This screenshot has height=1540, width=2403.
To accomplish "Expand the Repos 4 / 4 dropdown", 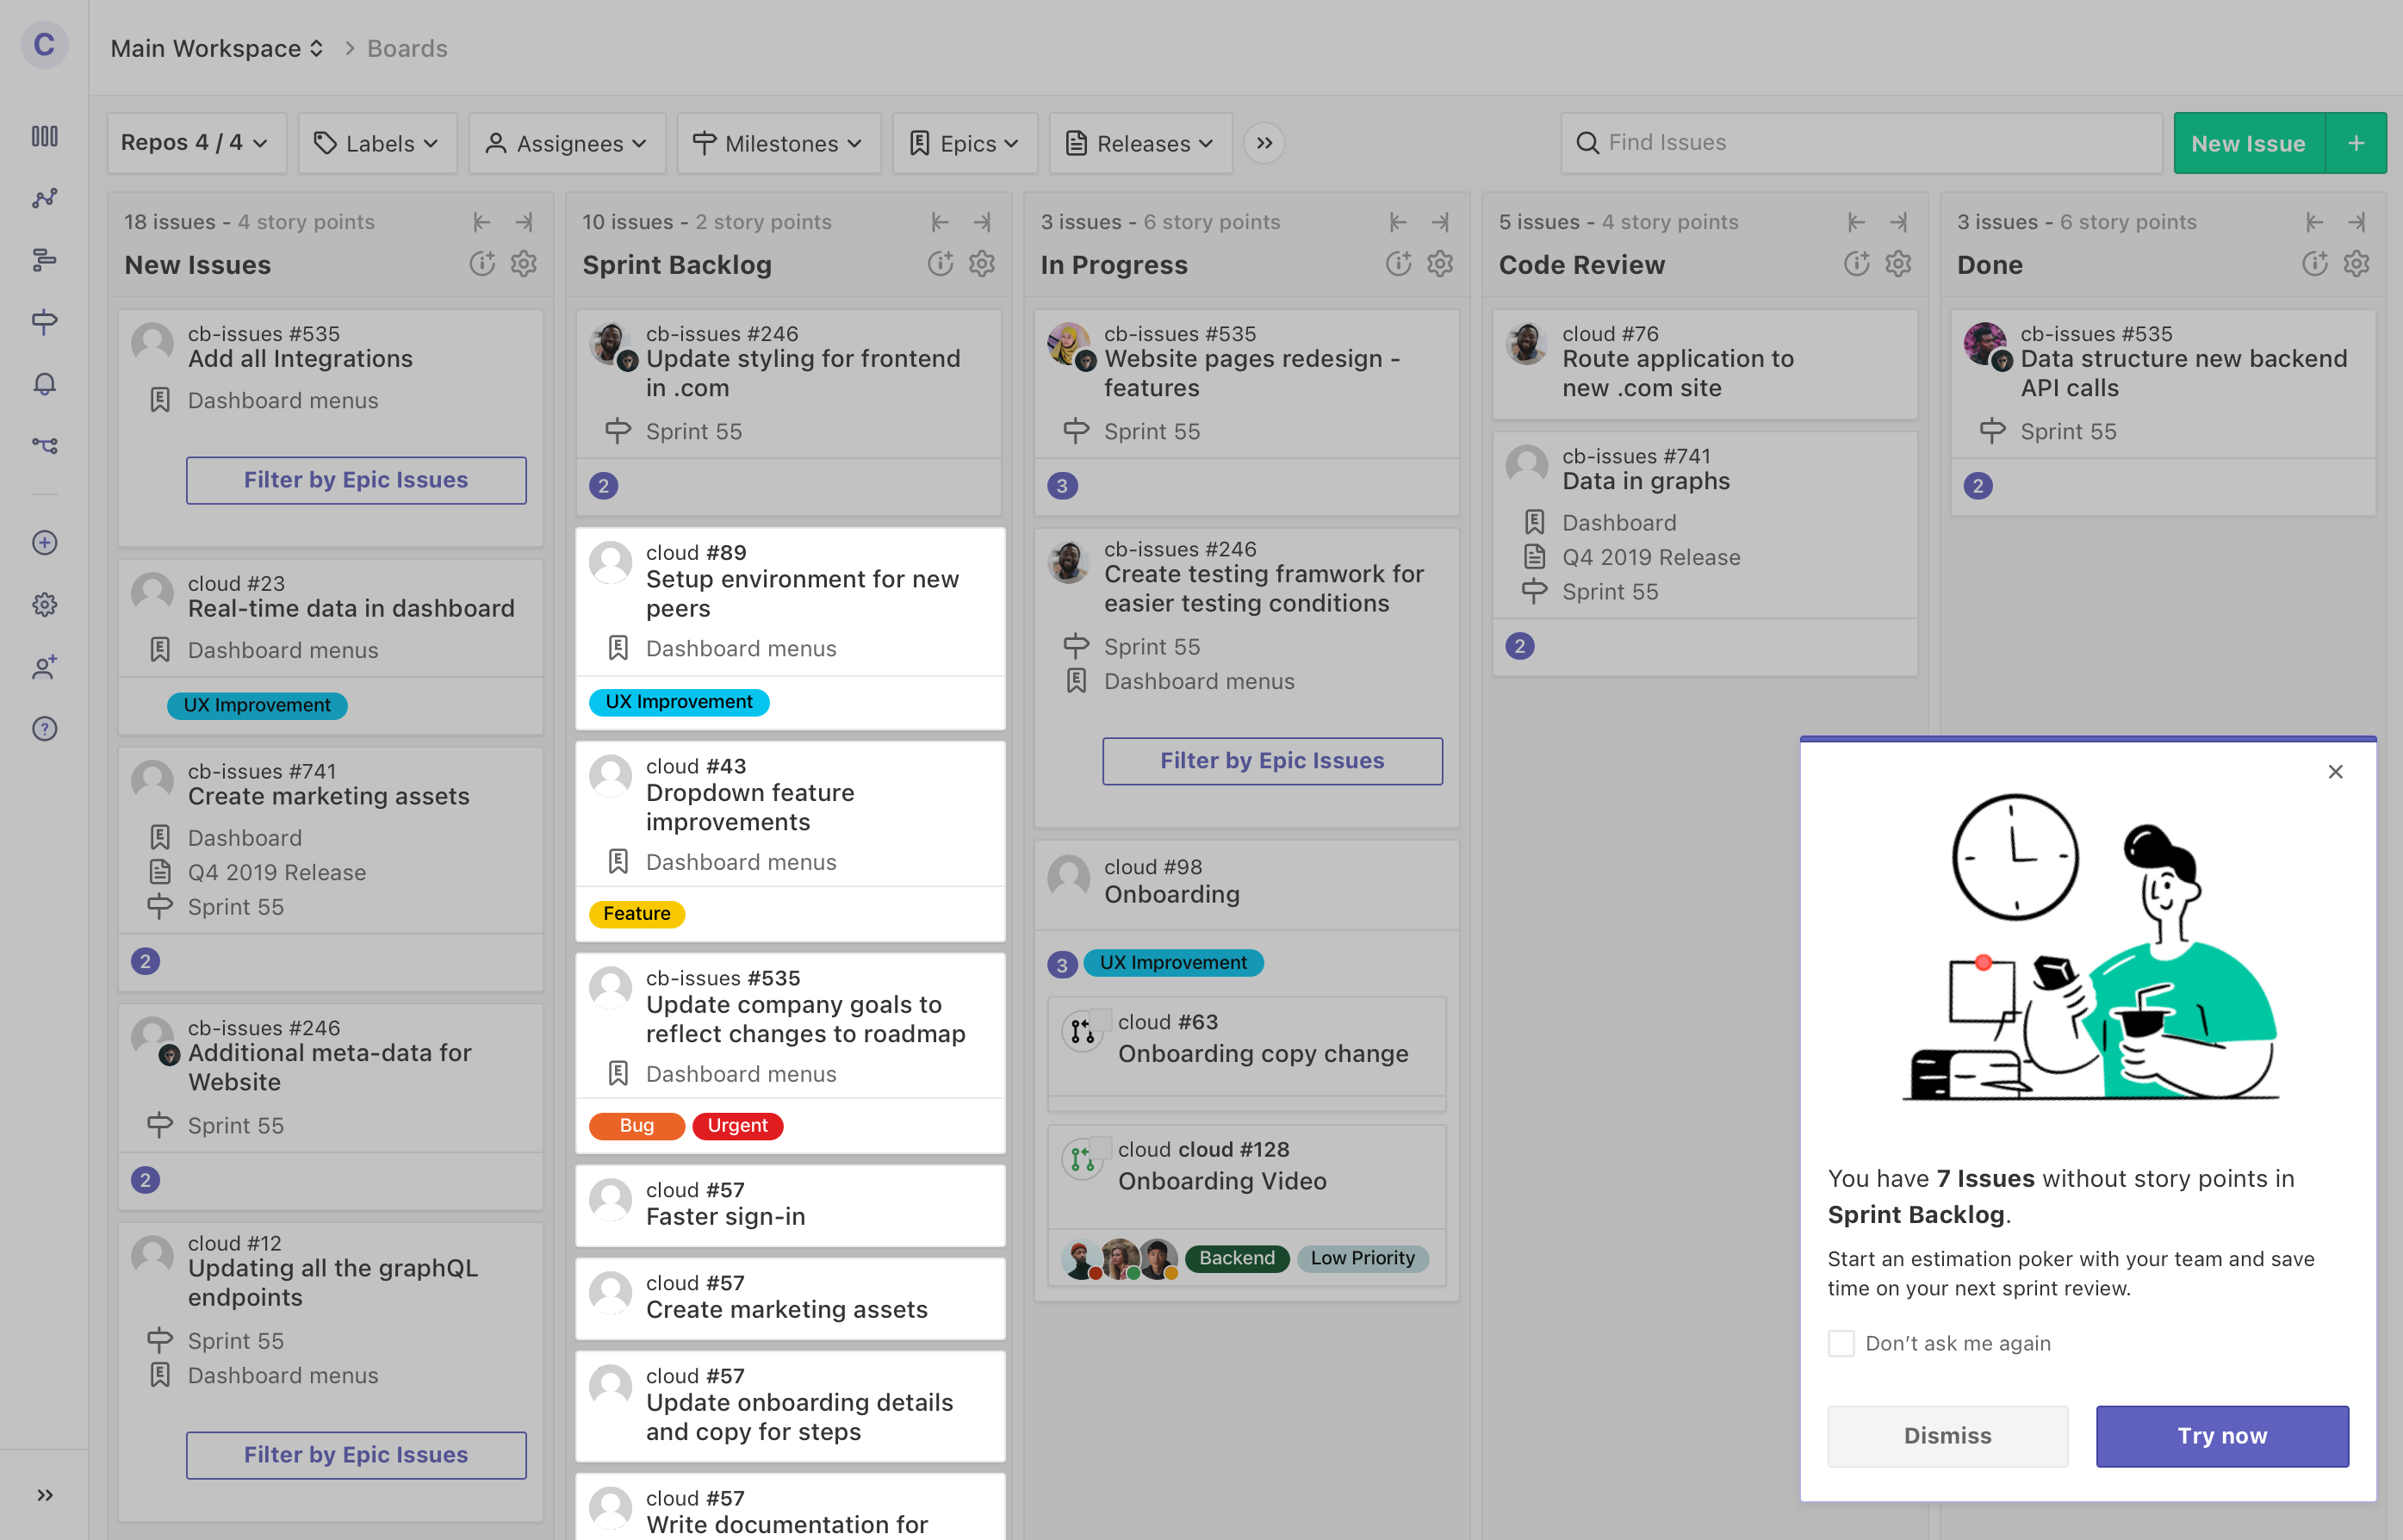I will (195, 143).
